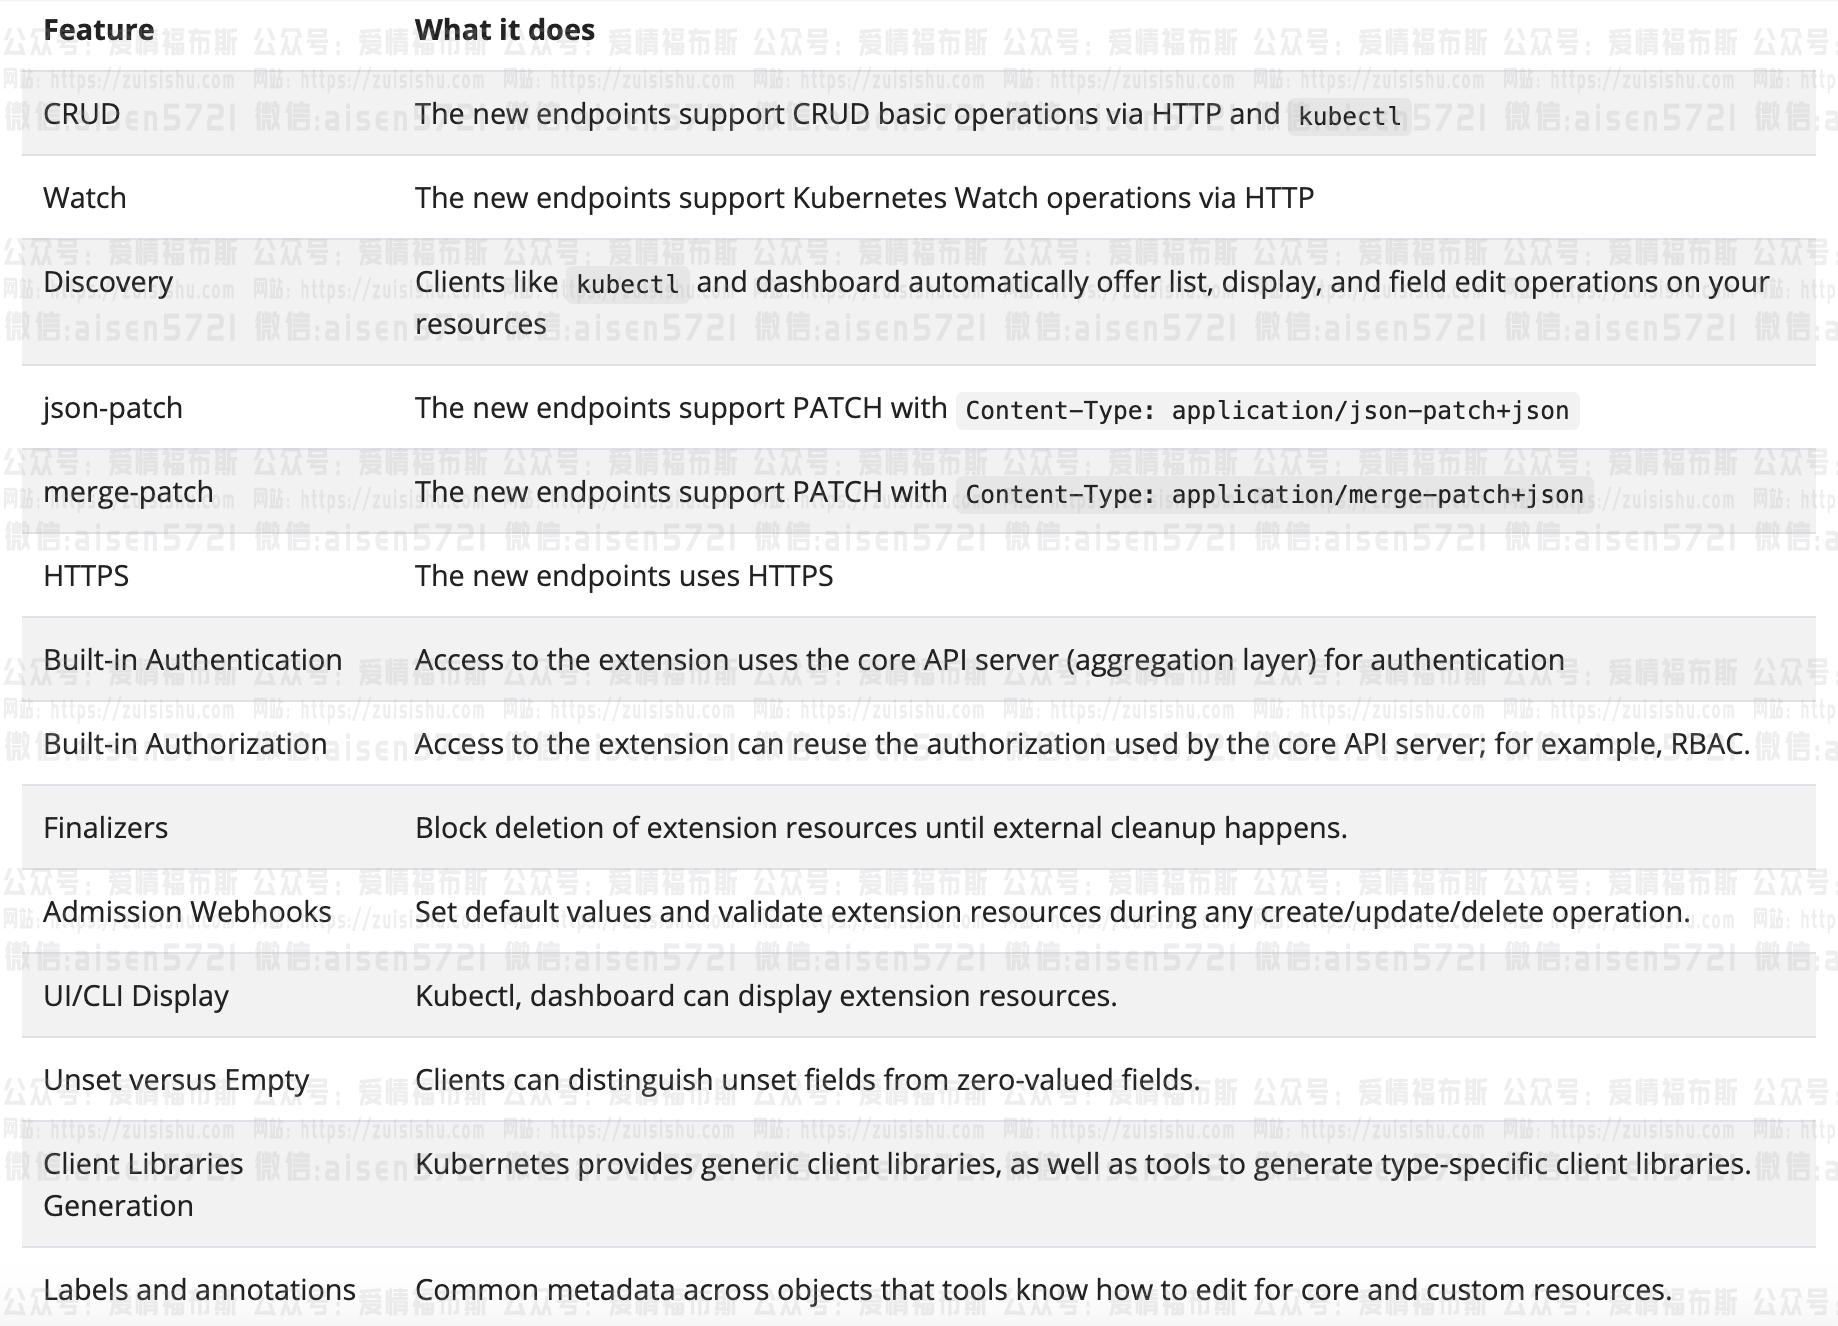Image resolution: width=1838 pixels, height=1326 pixels.
Task: Click the kubectl code in the Discovery row
Action: point(627,284)
